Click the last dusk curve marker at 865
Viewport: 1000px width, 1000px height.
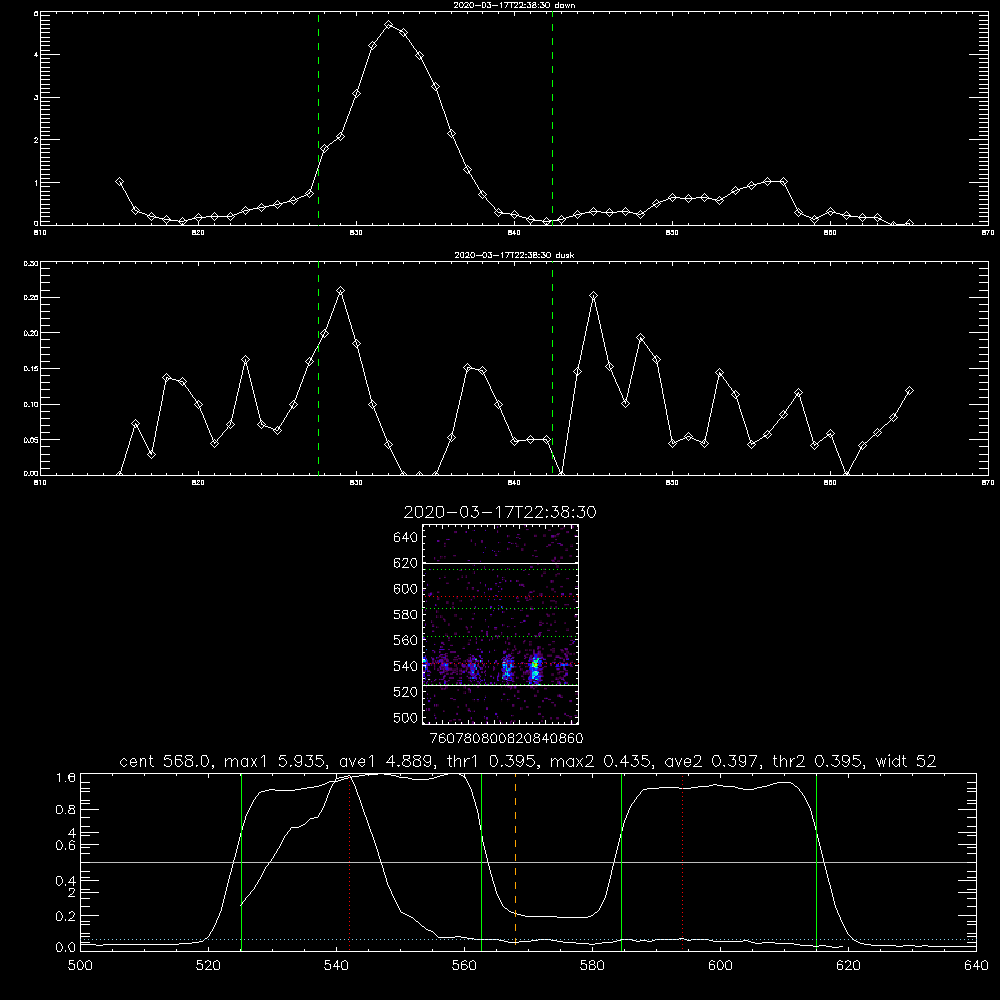[909, 390]
